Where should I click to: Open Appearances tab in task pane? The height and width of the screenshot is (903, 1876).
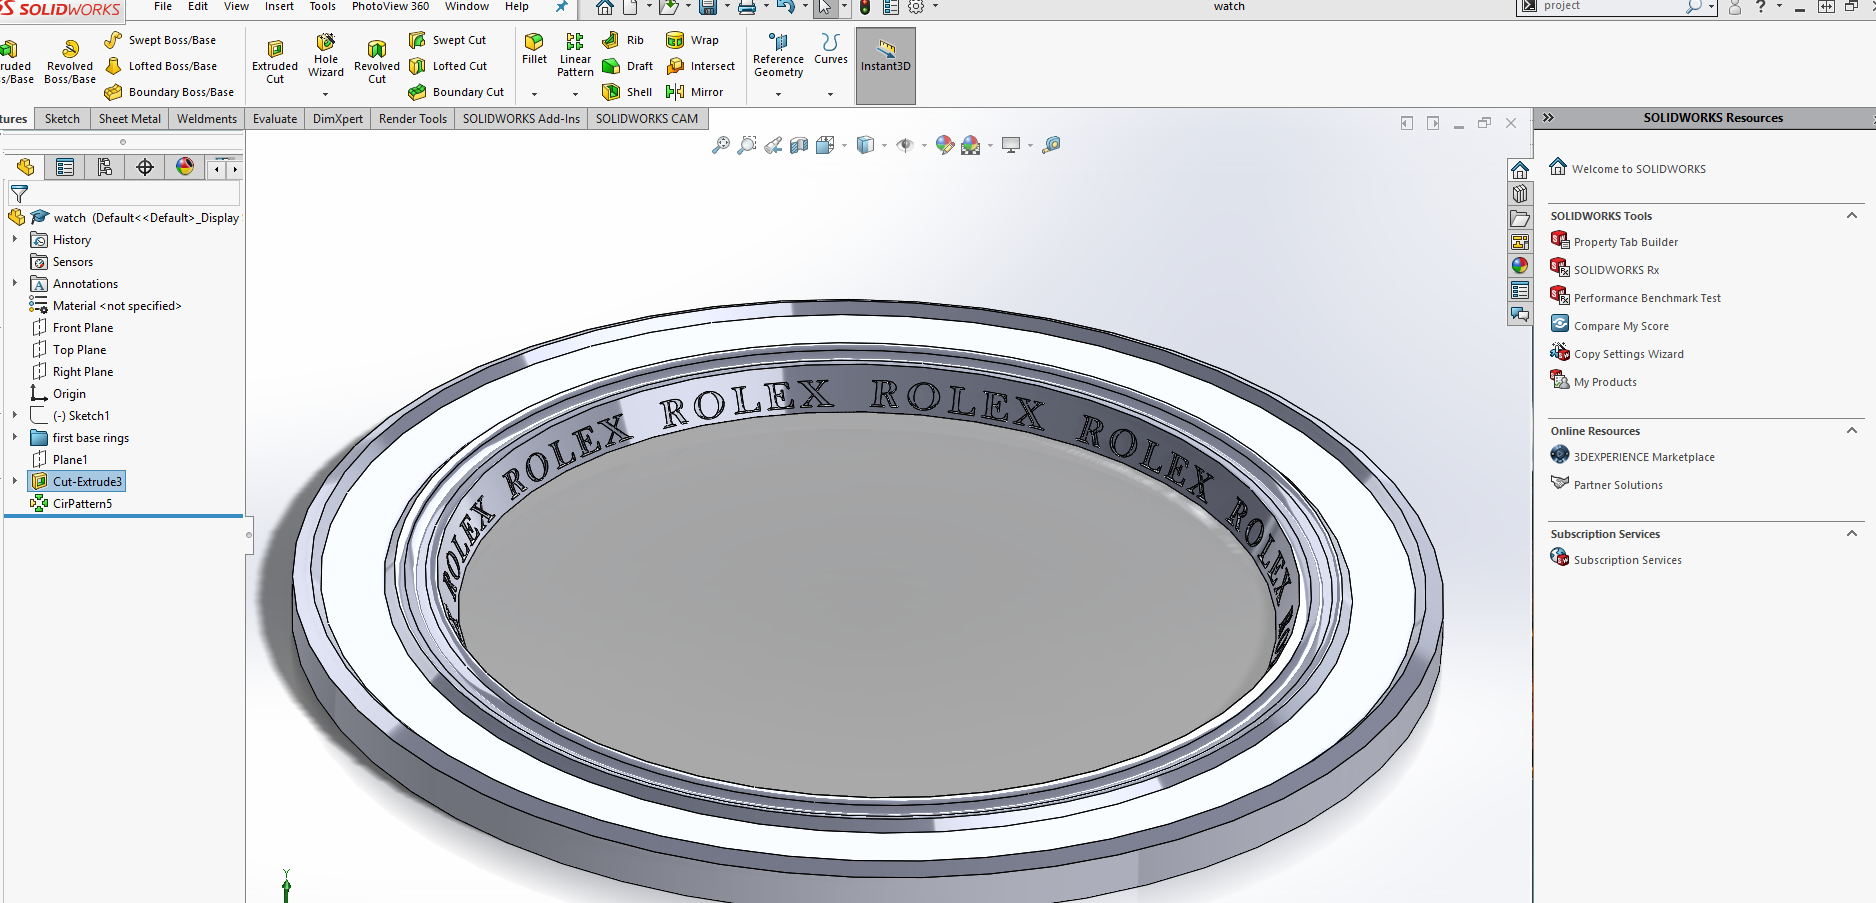coord(1520,266)
